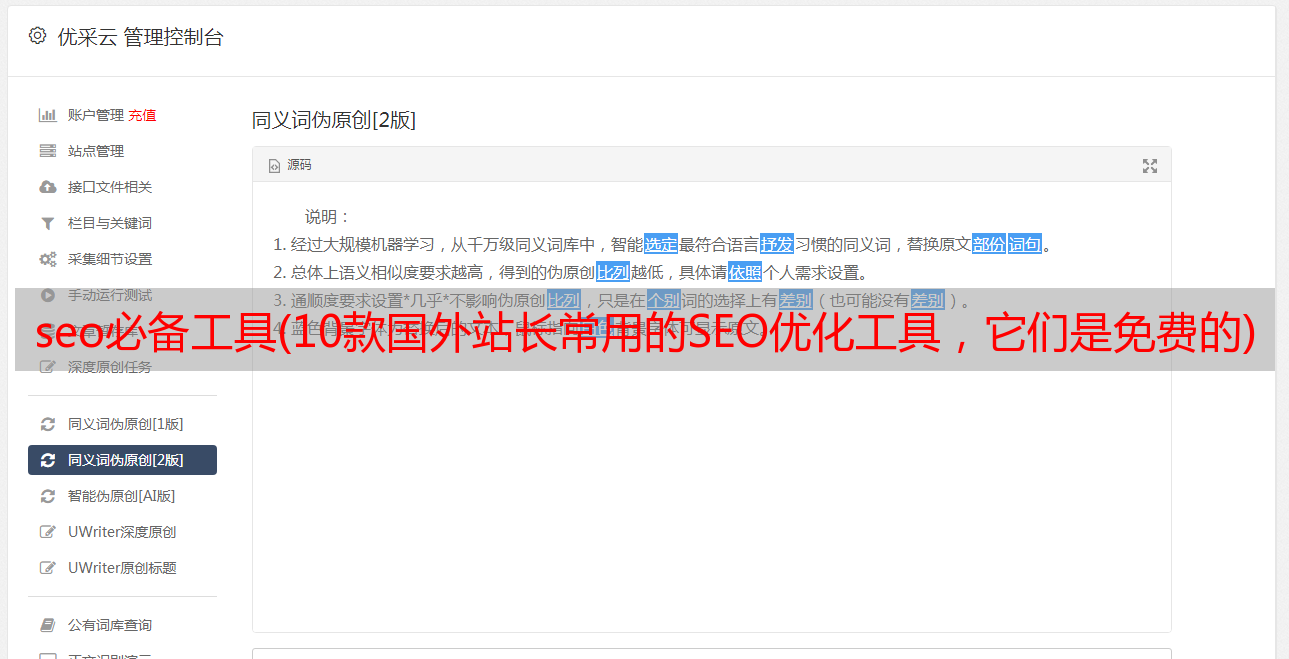1289x659 pixels.
Task: Open the 源码 source code view
Action: pos(291,165)
